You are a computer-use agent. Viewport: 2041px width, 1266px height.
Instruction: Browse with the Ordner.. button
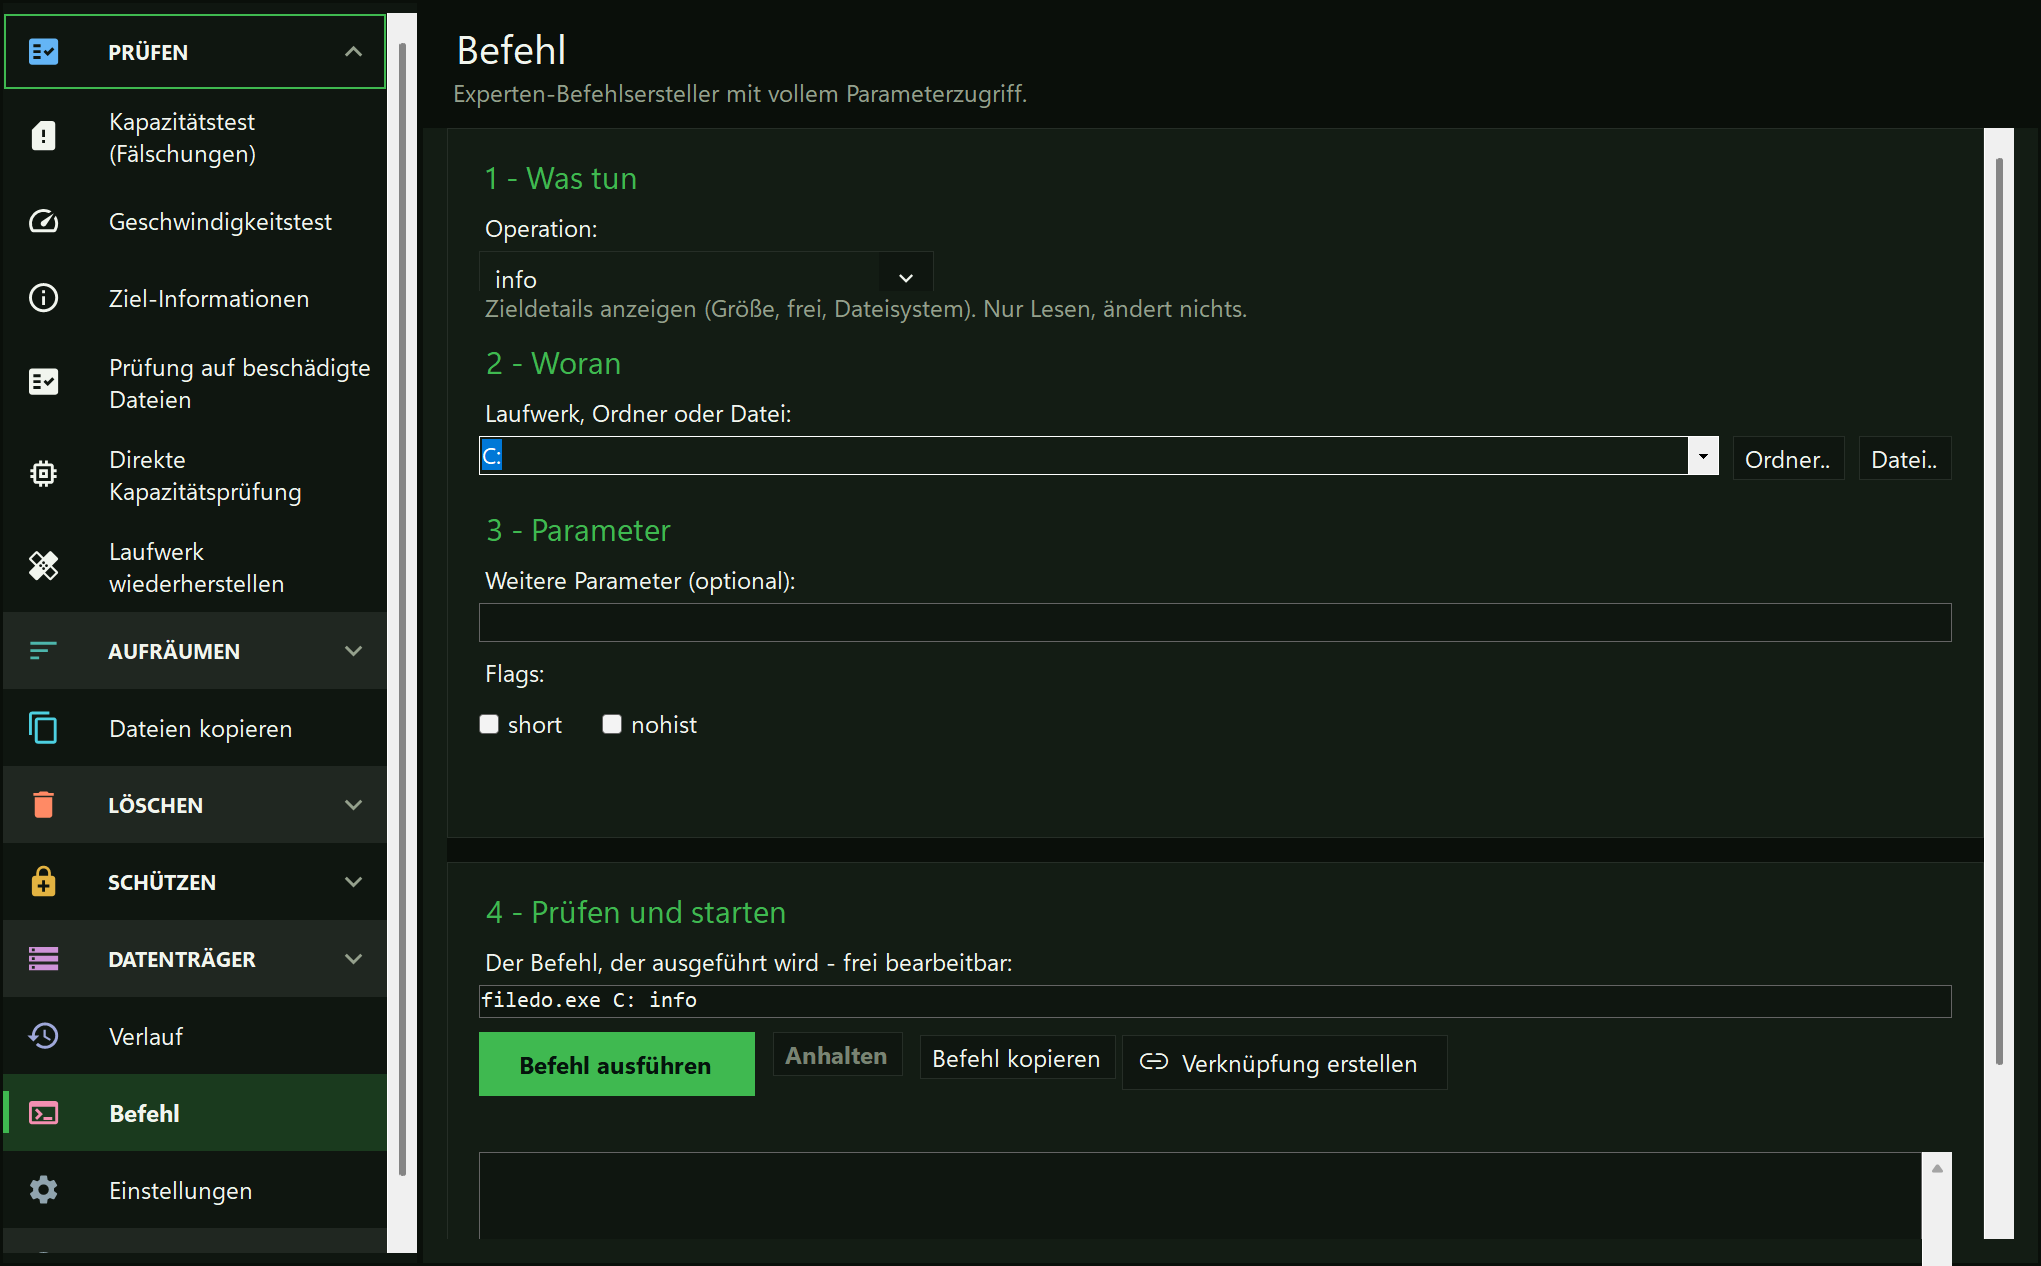point(1788,459)
